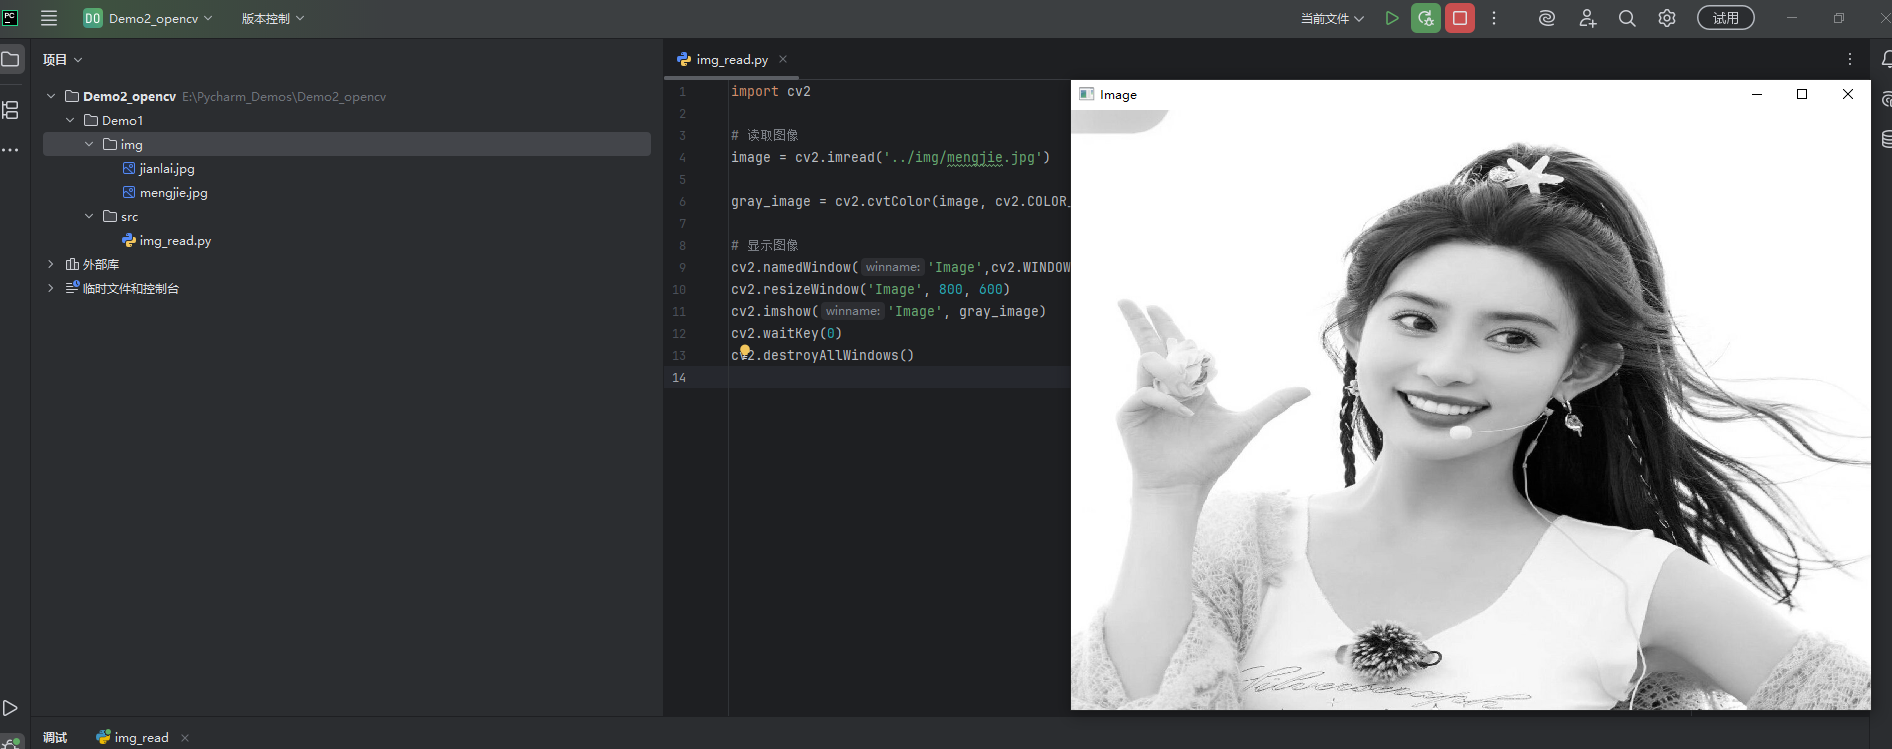Screen dimensions: 1892x749
Task: Open the Run tool window icon at bottom left
Action: (x=11, y=708)
